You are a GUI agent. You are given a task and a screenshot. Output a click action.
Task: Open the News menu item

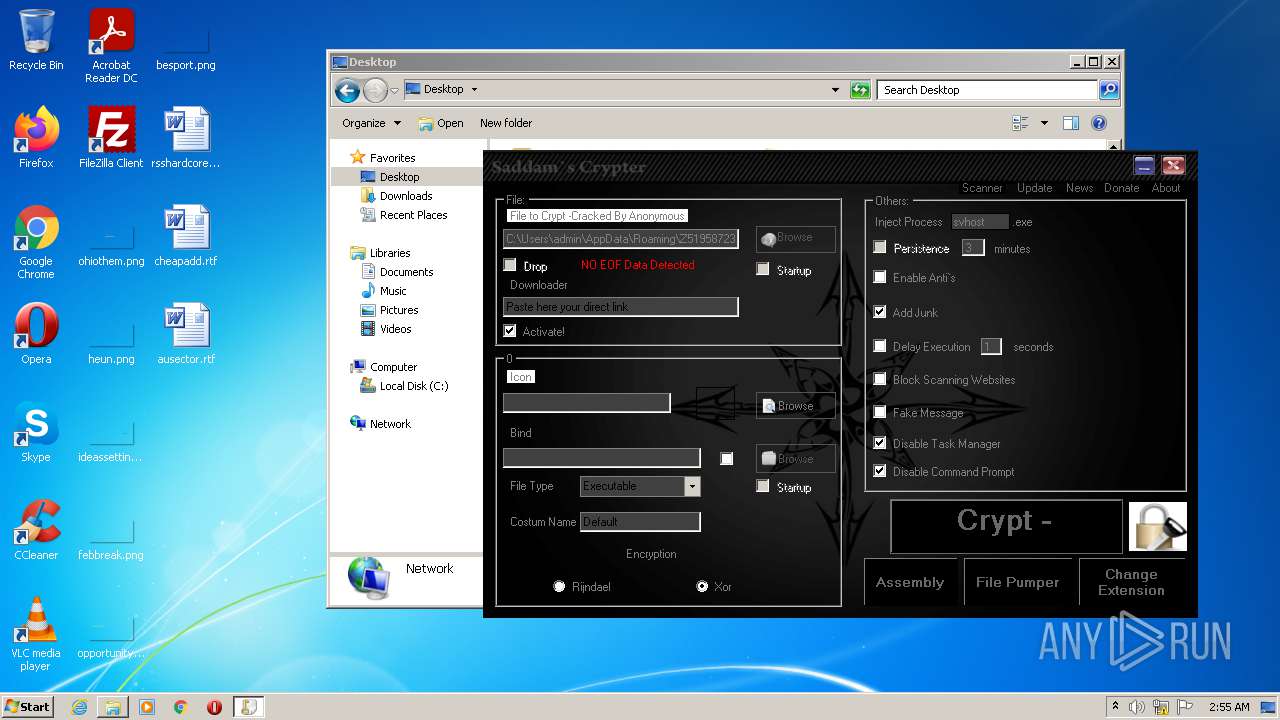(1079, 188)
